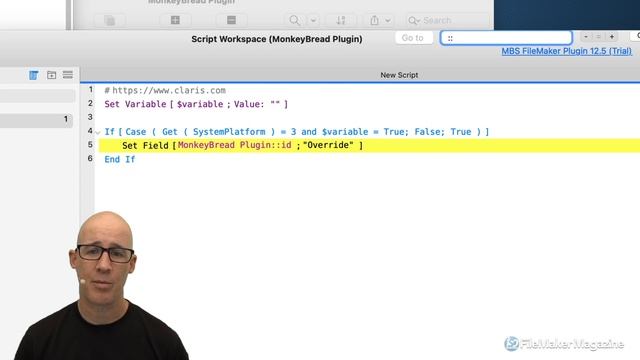This screenshot has height=360, width=640.
Task: Click the Search field in background window
Action: pyautogui.click(x=447, y=20)
